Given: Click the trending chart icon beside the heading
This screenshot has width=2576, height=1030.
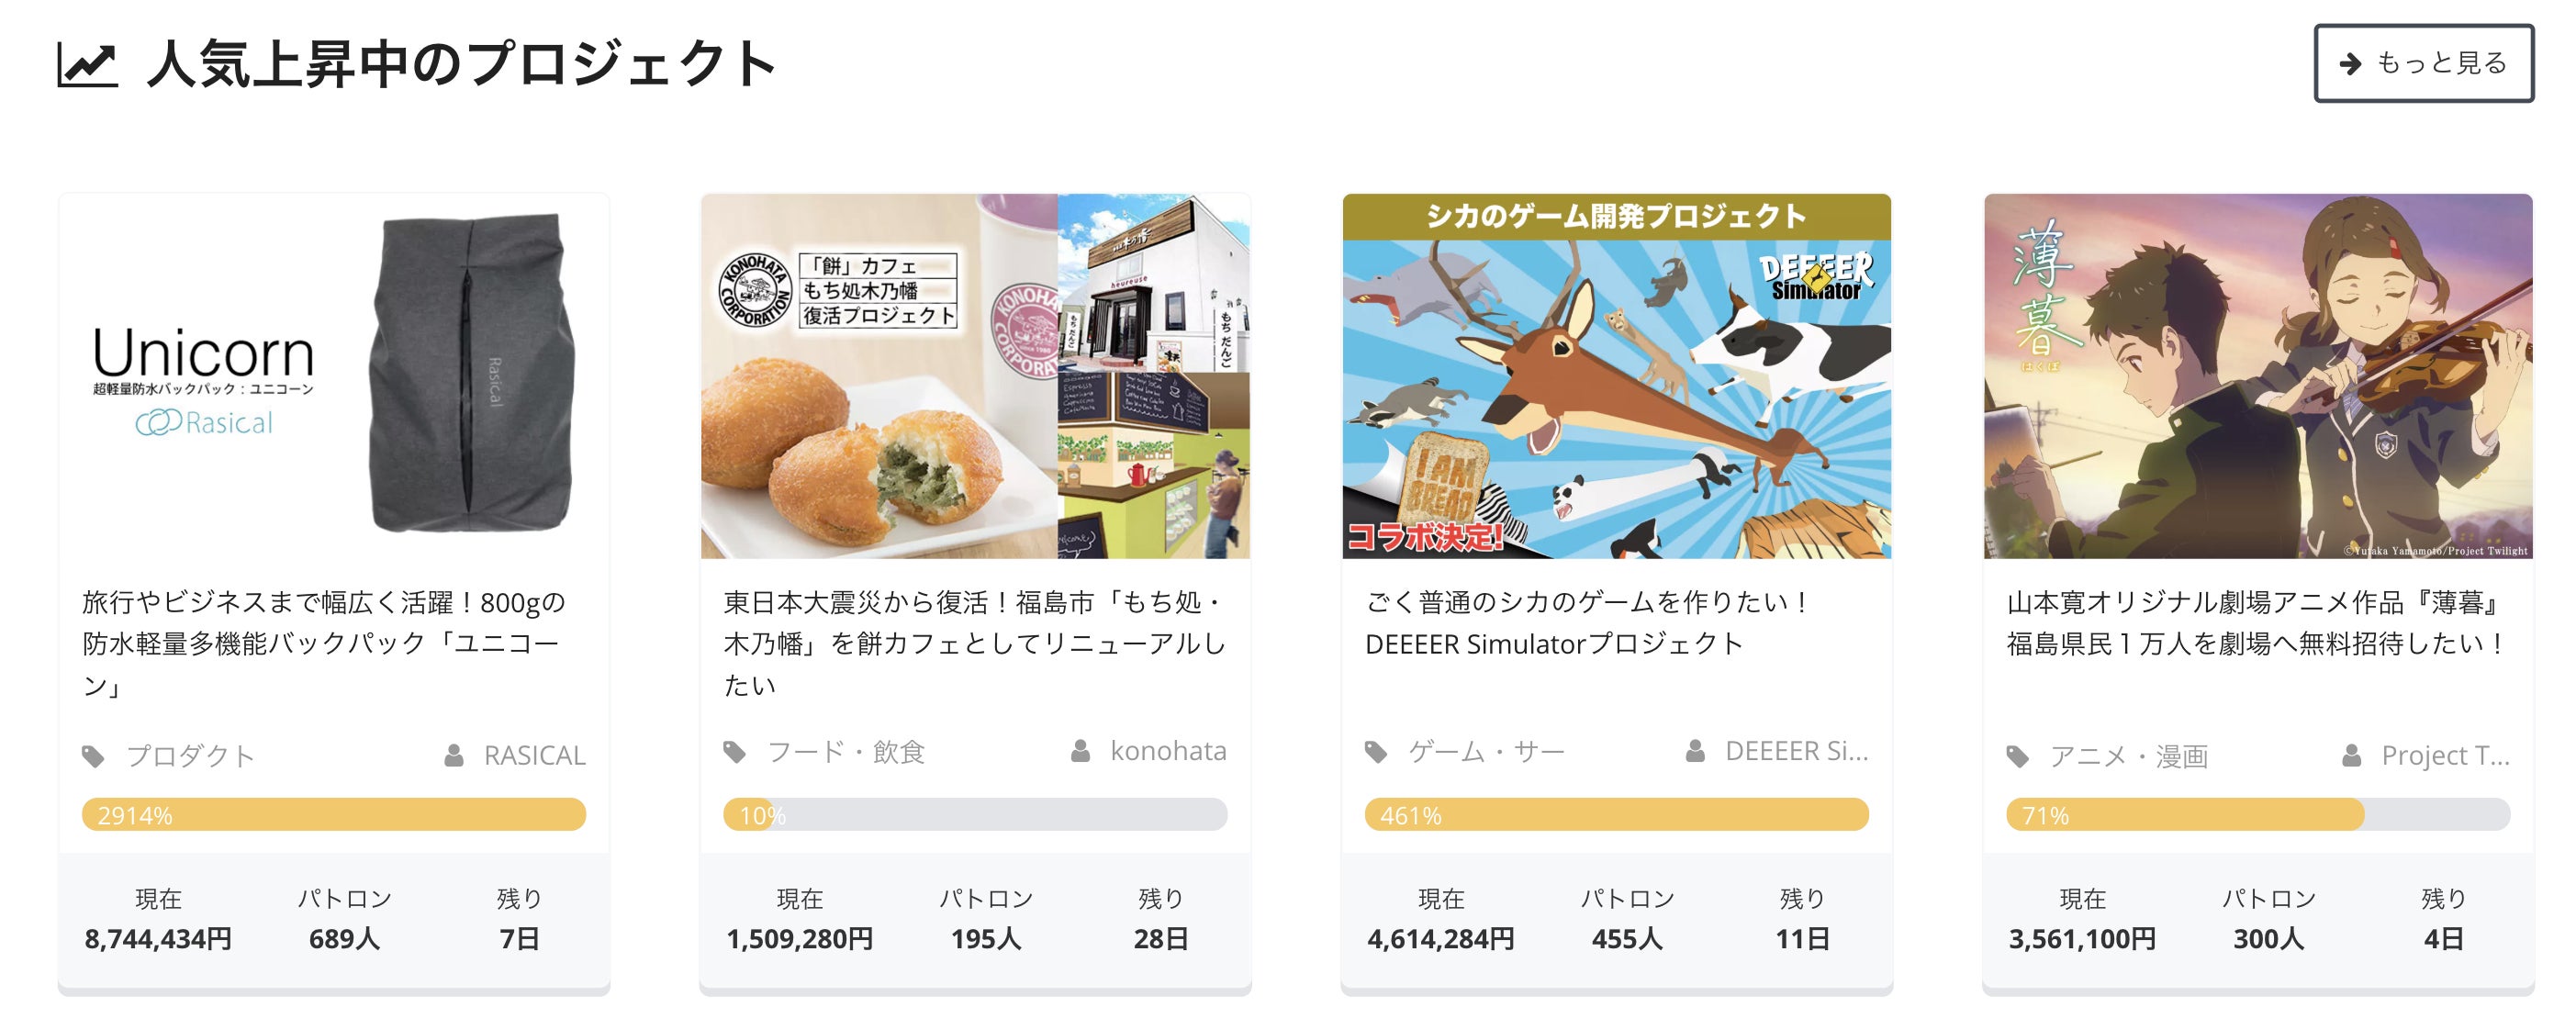Looking at the screenshot, I should coord(87,65).
